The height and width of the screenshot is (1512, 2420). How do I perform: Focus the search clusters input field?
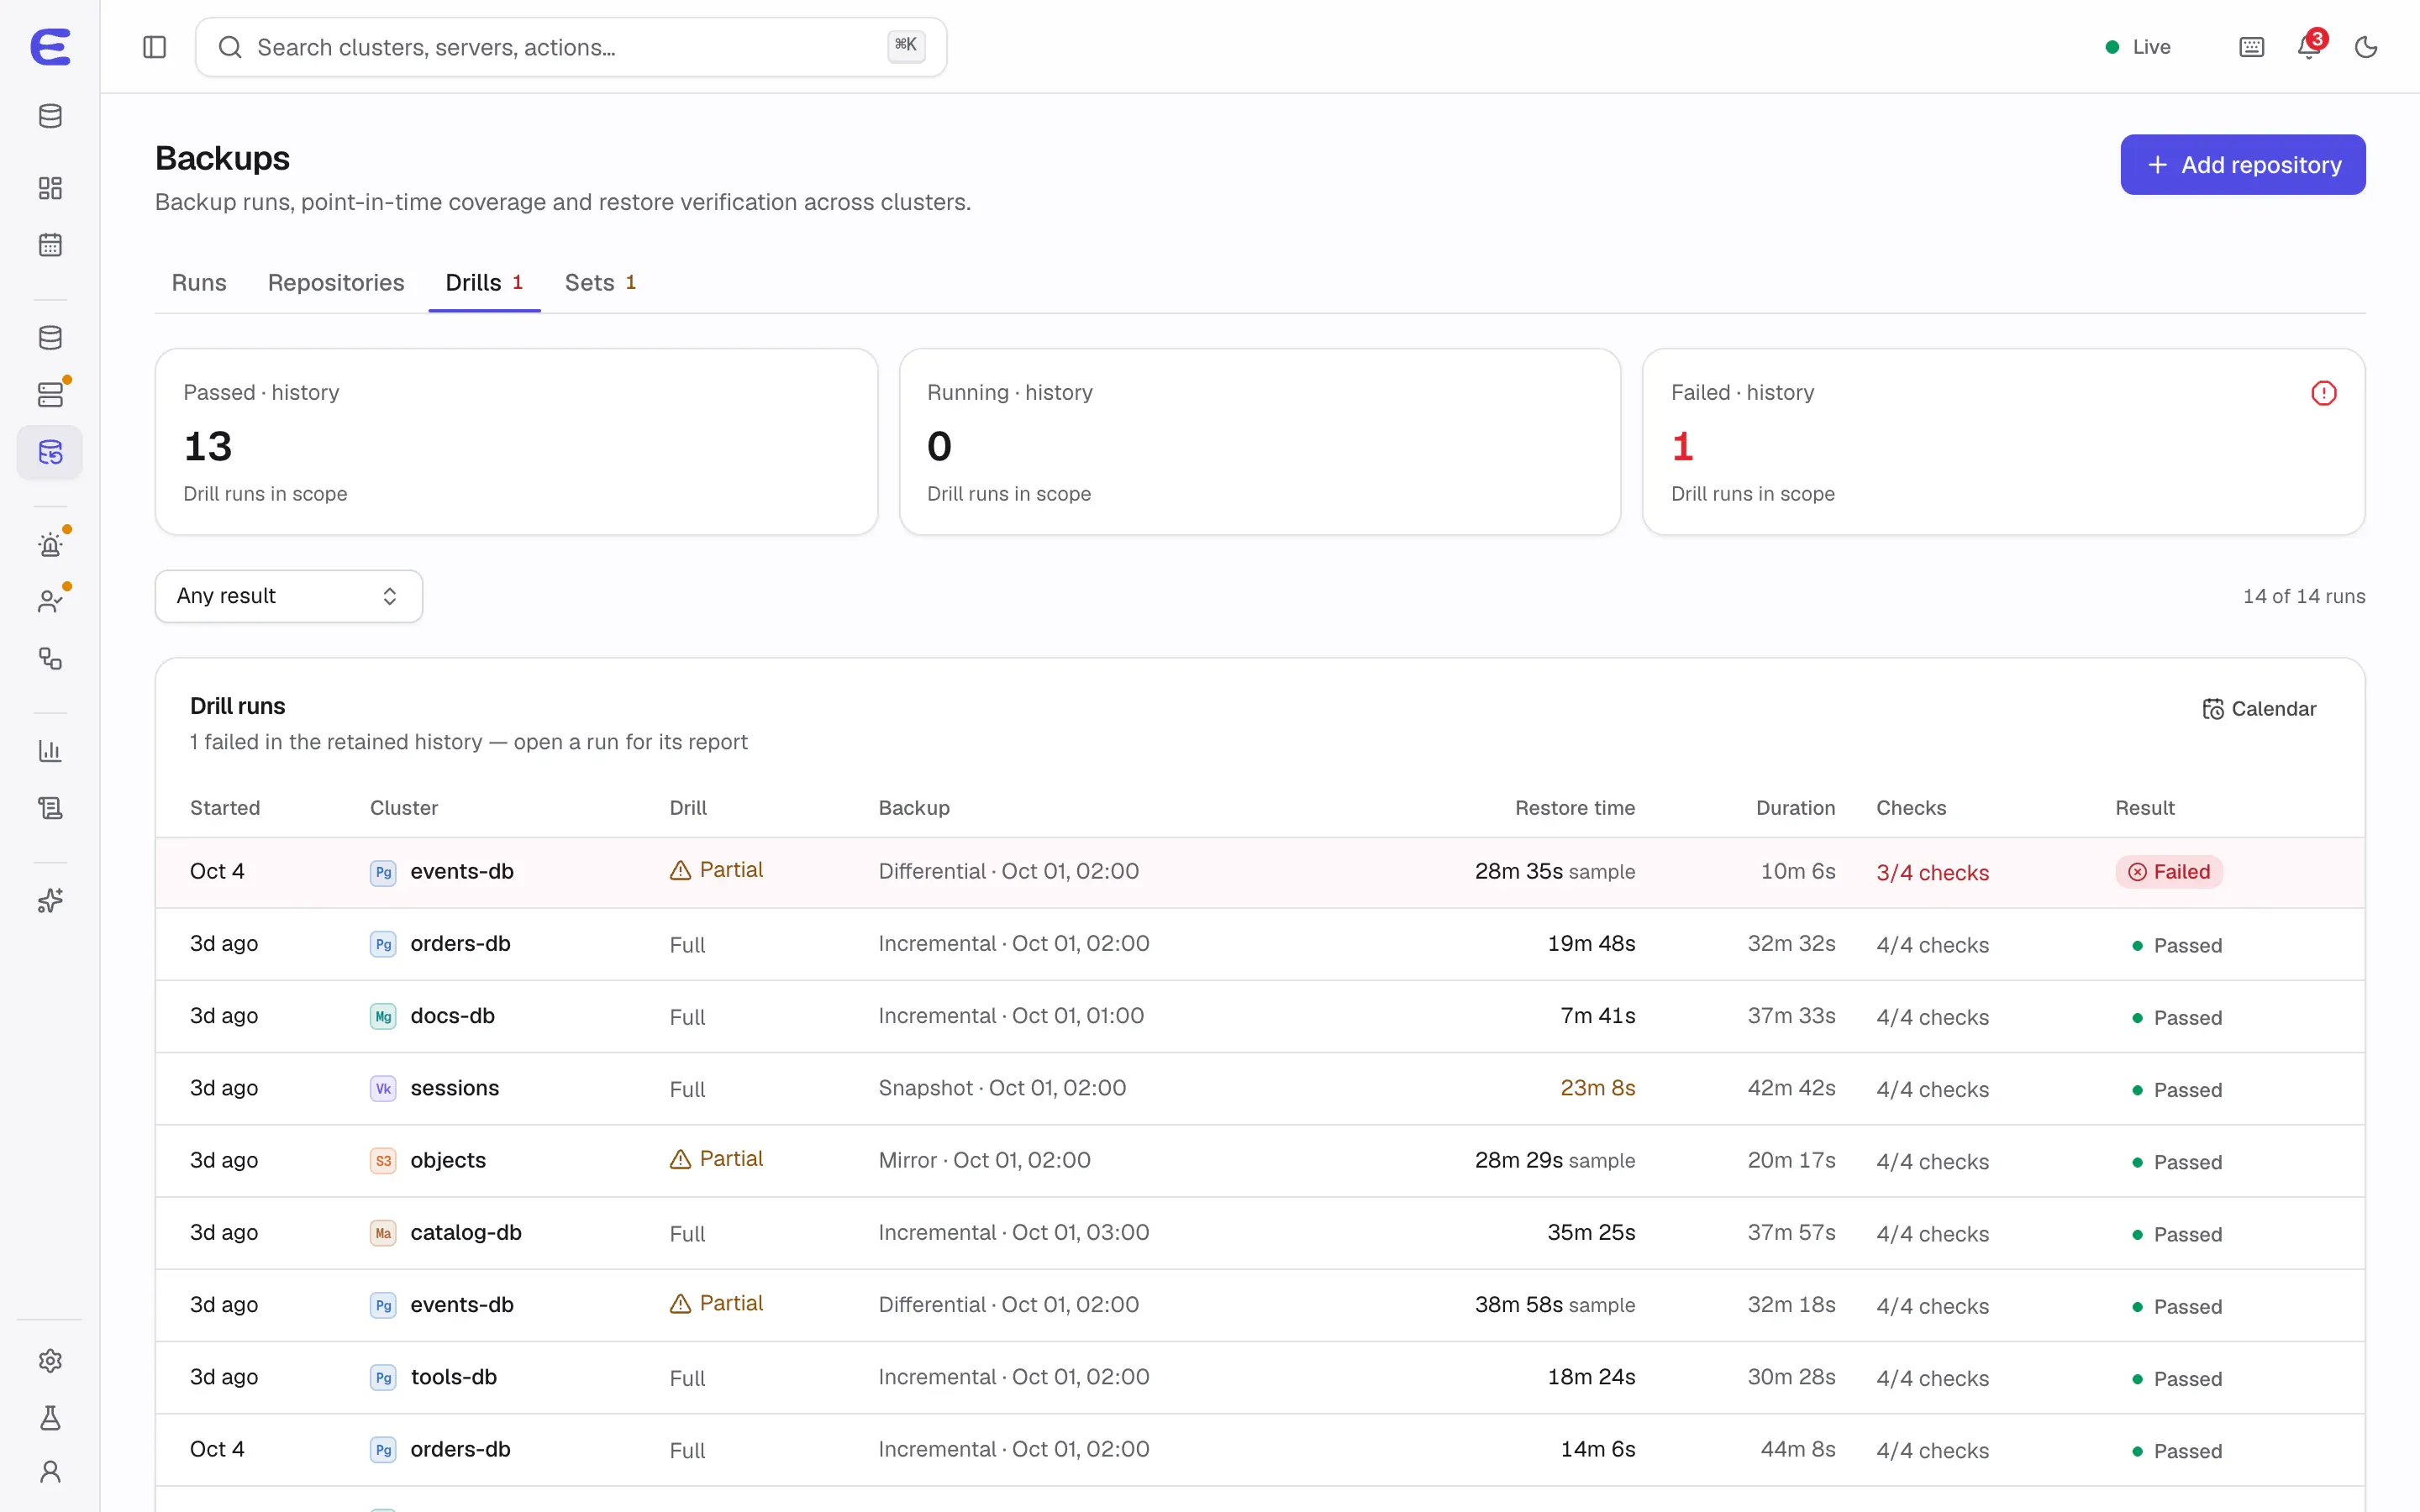point(570,47)
